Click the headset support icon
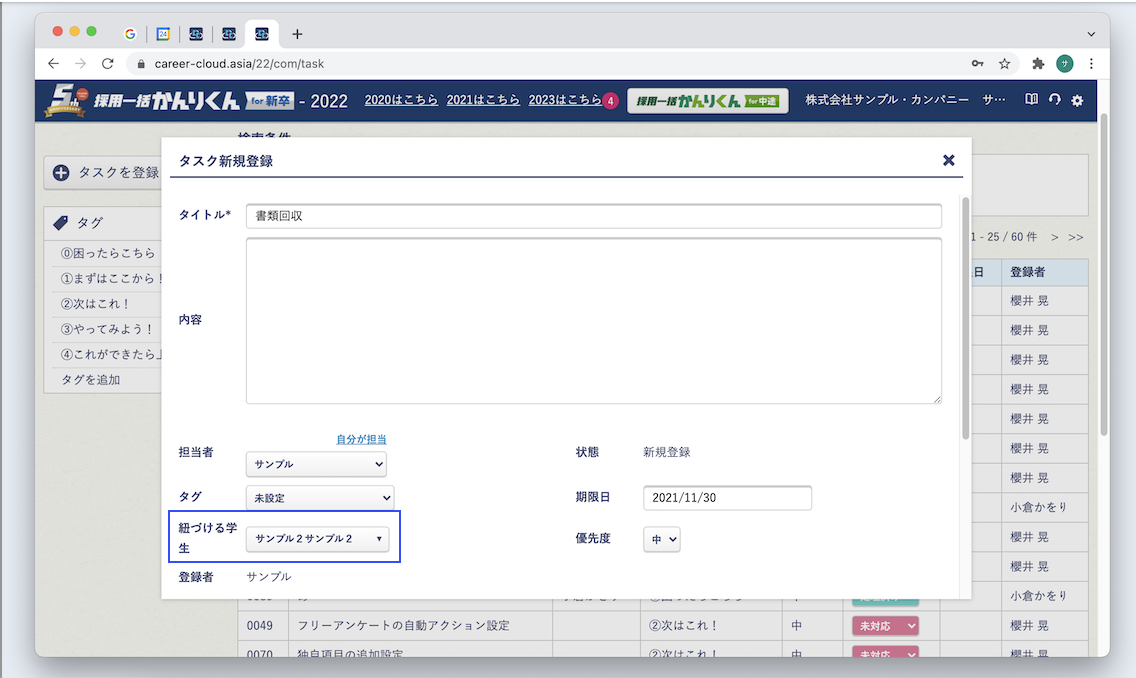Image resolution: width=1136 pixels, height=678 pixels. pyautogui.click(x=1054, y=100)
